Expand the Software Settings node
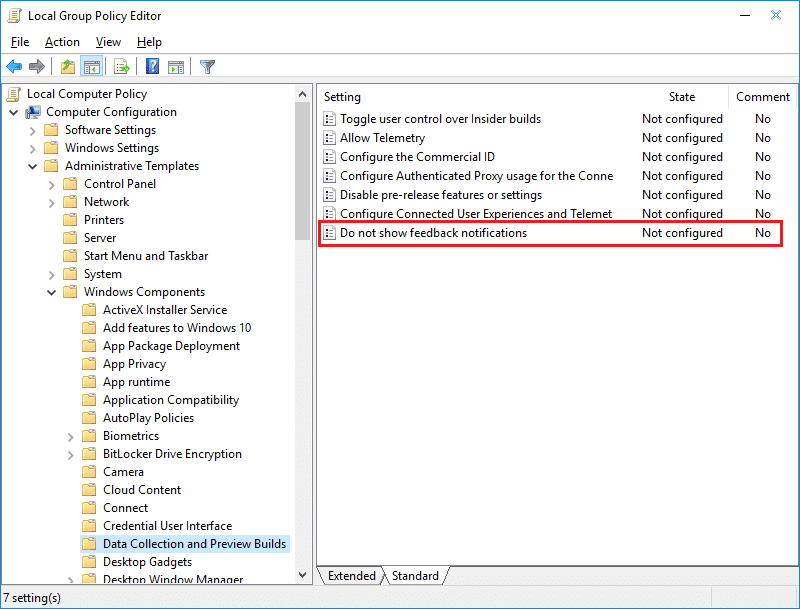The image size is (800, 609). pos(33,131)
